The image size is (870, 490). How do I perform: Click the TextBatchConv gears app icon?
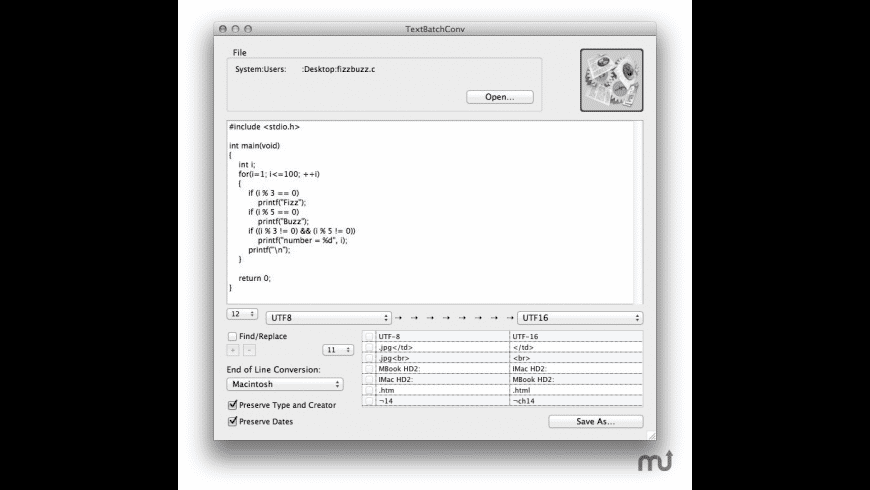pyautogui.click(x=611, y=80)
